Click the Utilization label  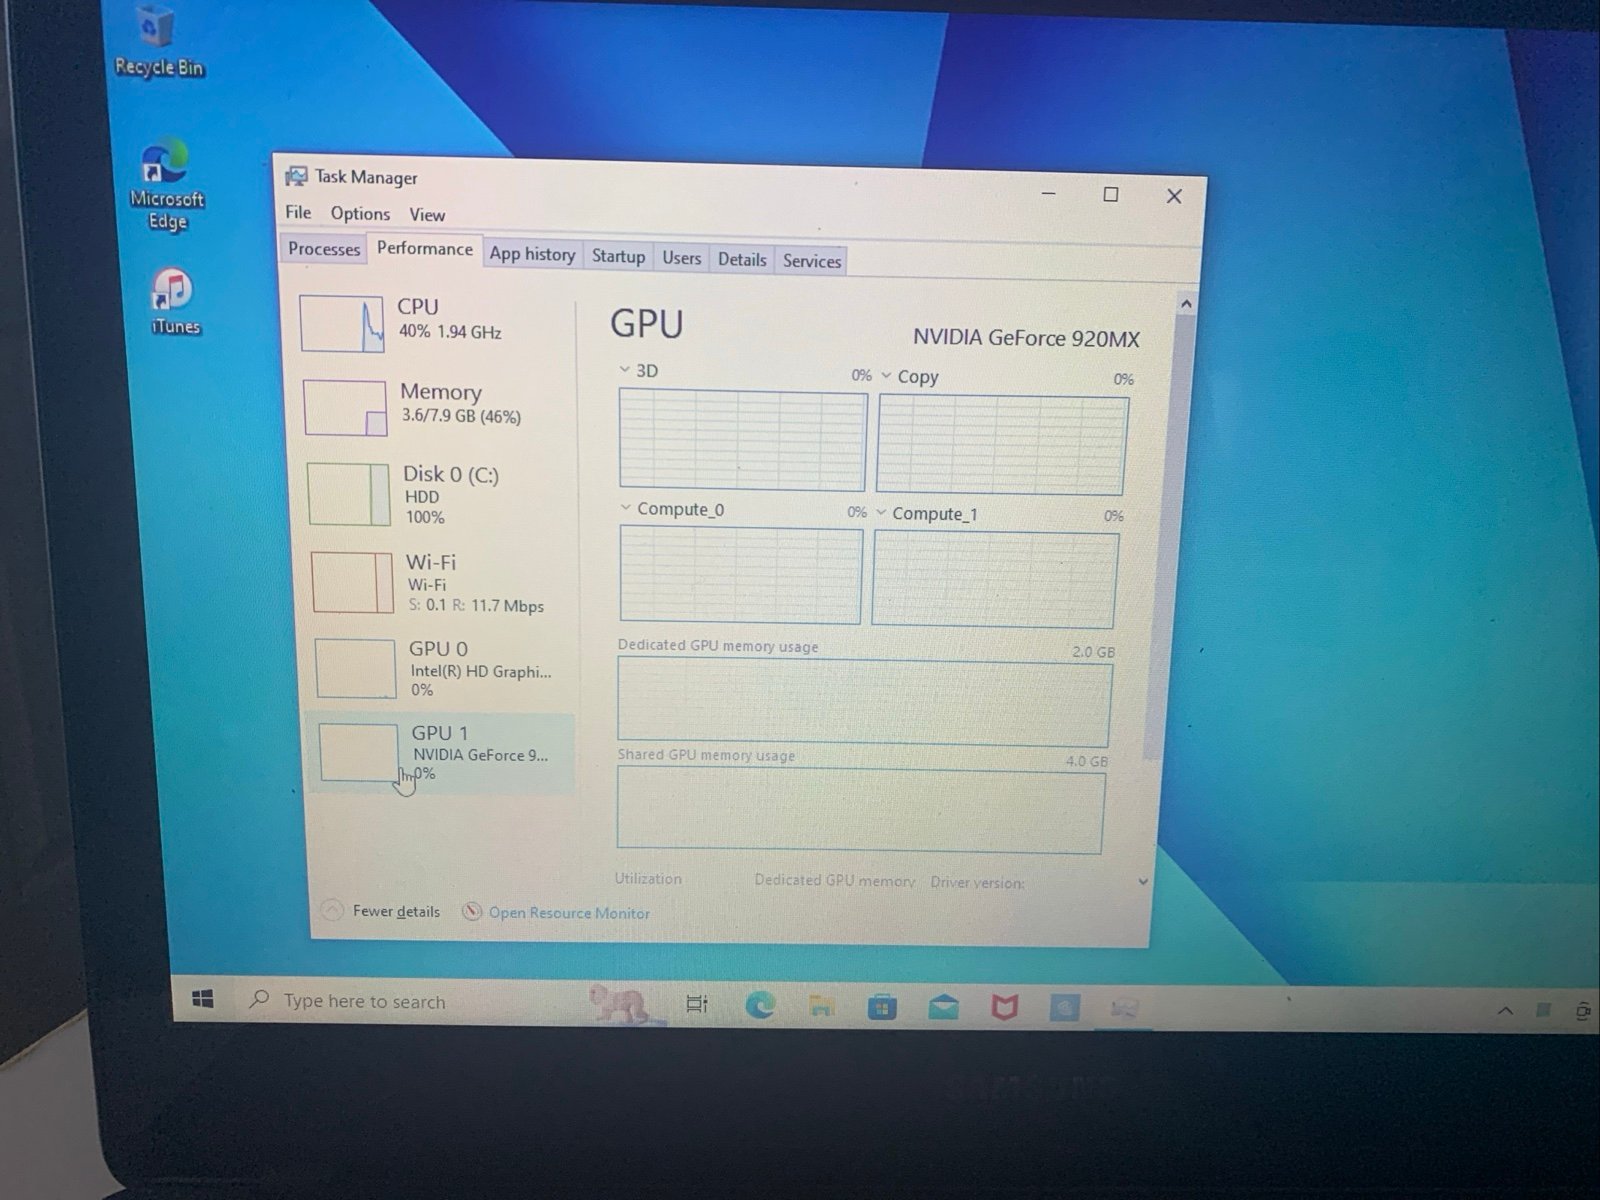coord(648,878)
